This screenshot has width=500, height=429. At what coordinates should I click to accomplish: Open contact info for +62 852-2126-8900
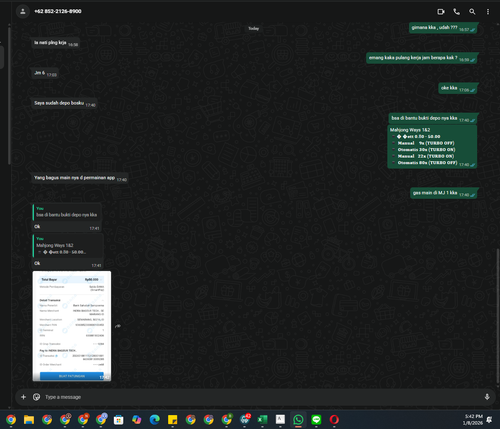coord(58,11)
